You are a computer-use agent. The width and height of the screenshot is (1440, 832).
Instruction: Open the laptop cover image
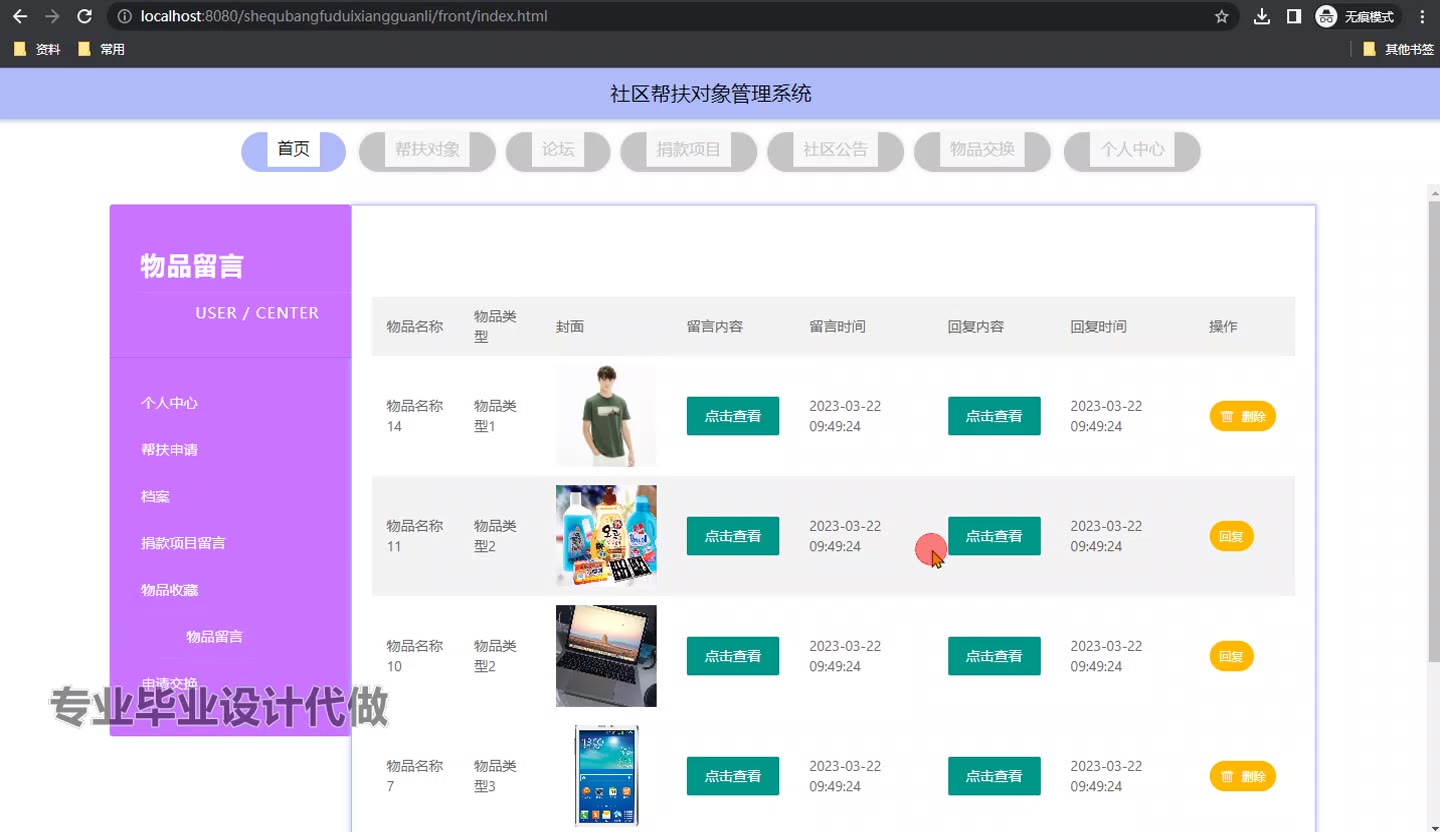[606, 656]
